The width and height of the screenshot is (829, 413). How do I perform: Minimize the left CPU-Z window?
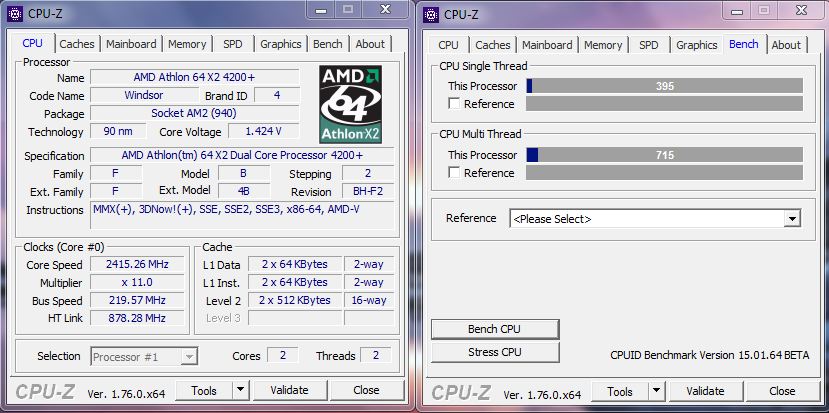321,10
